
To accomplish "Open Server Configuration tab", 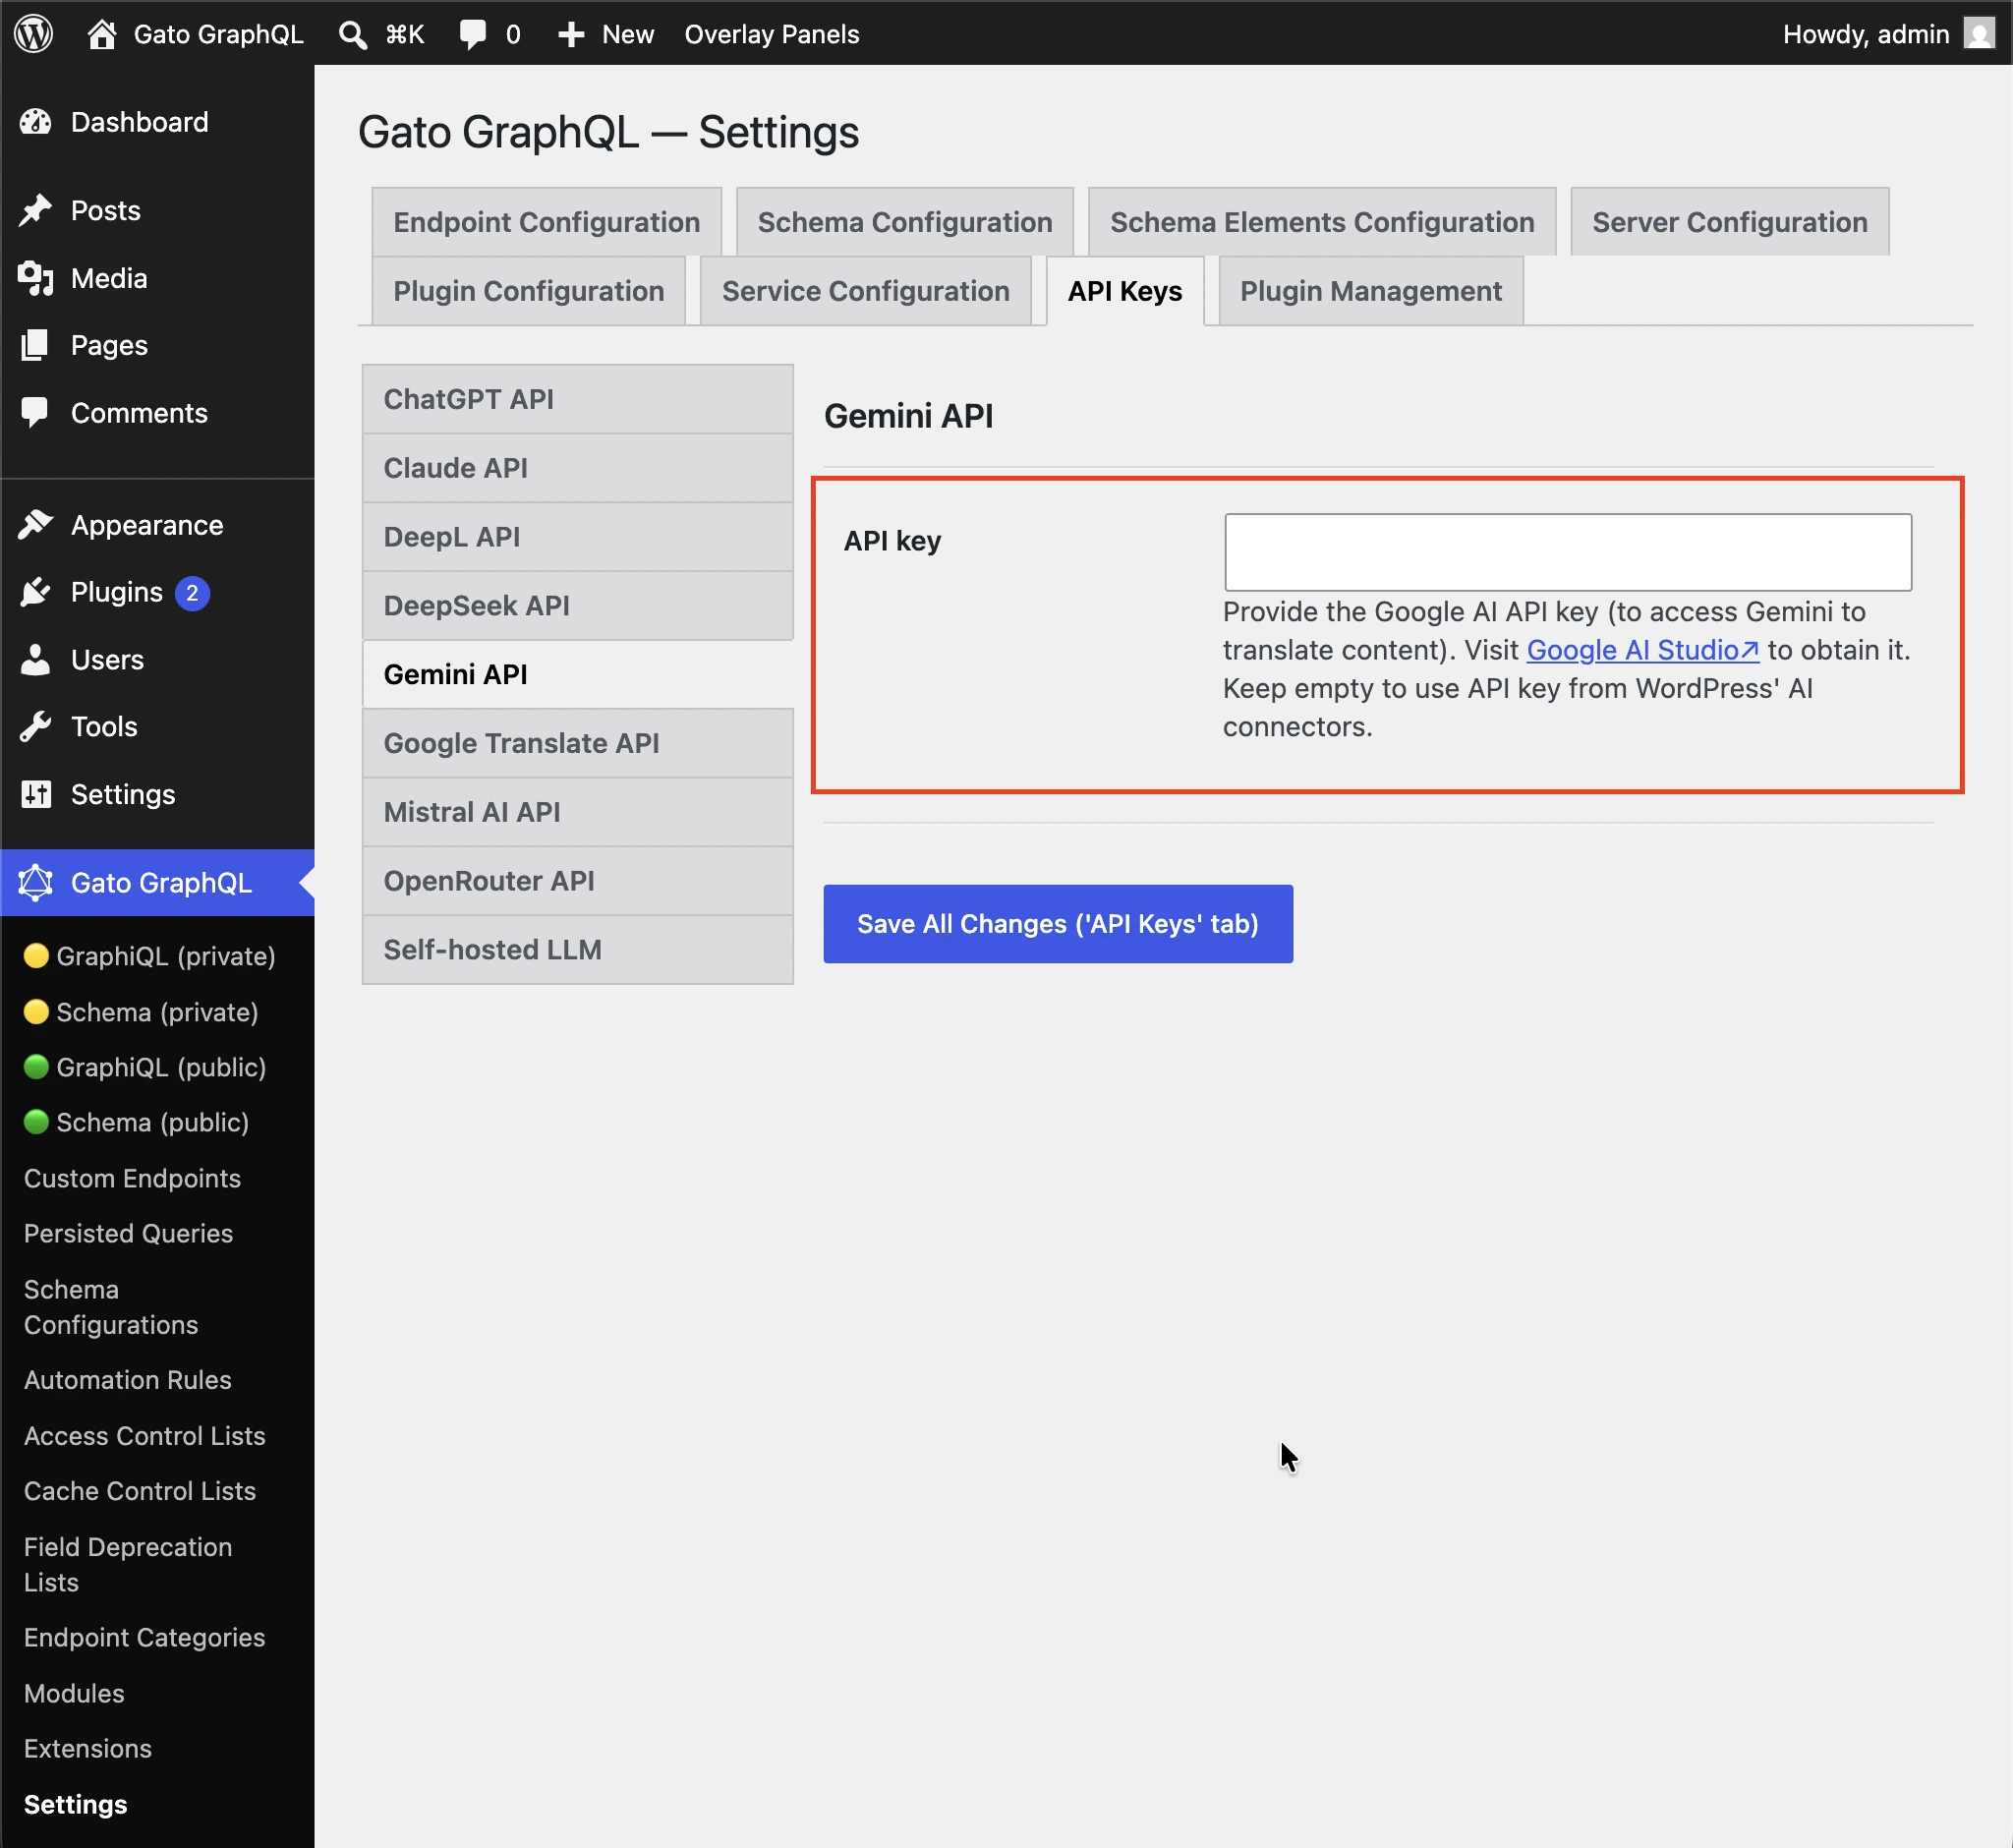I will 1729,222.
